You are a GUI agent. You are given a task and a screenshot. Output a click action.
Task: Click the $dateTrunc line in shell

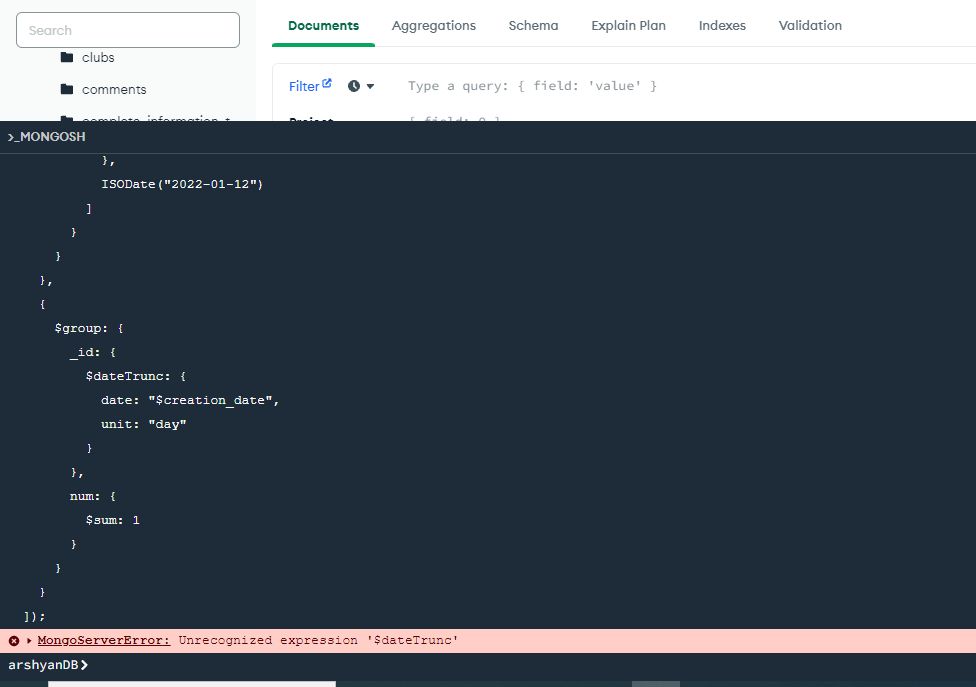pos(136,376)
